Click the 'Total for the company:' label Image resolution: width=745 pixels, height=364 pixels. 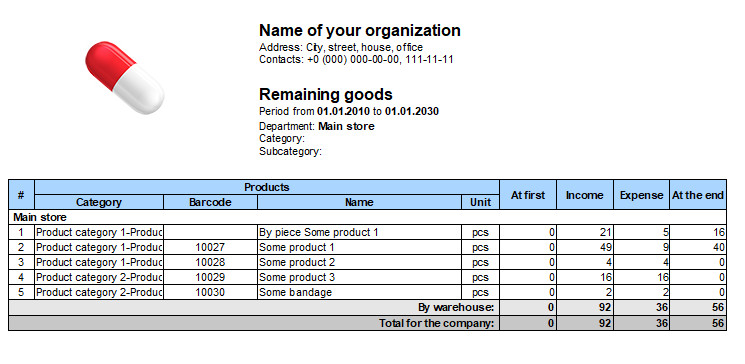click(x=437, y=324)
